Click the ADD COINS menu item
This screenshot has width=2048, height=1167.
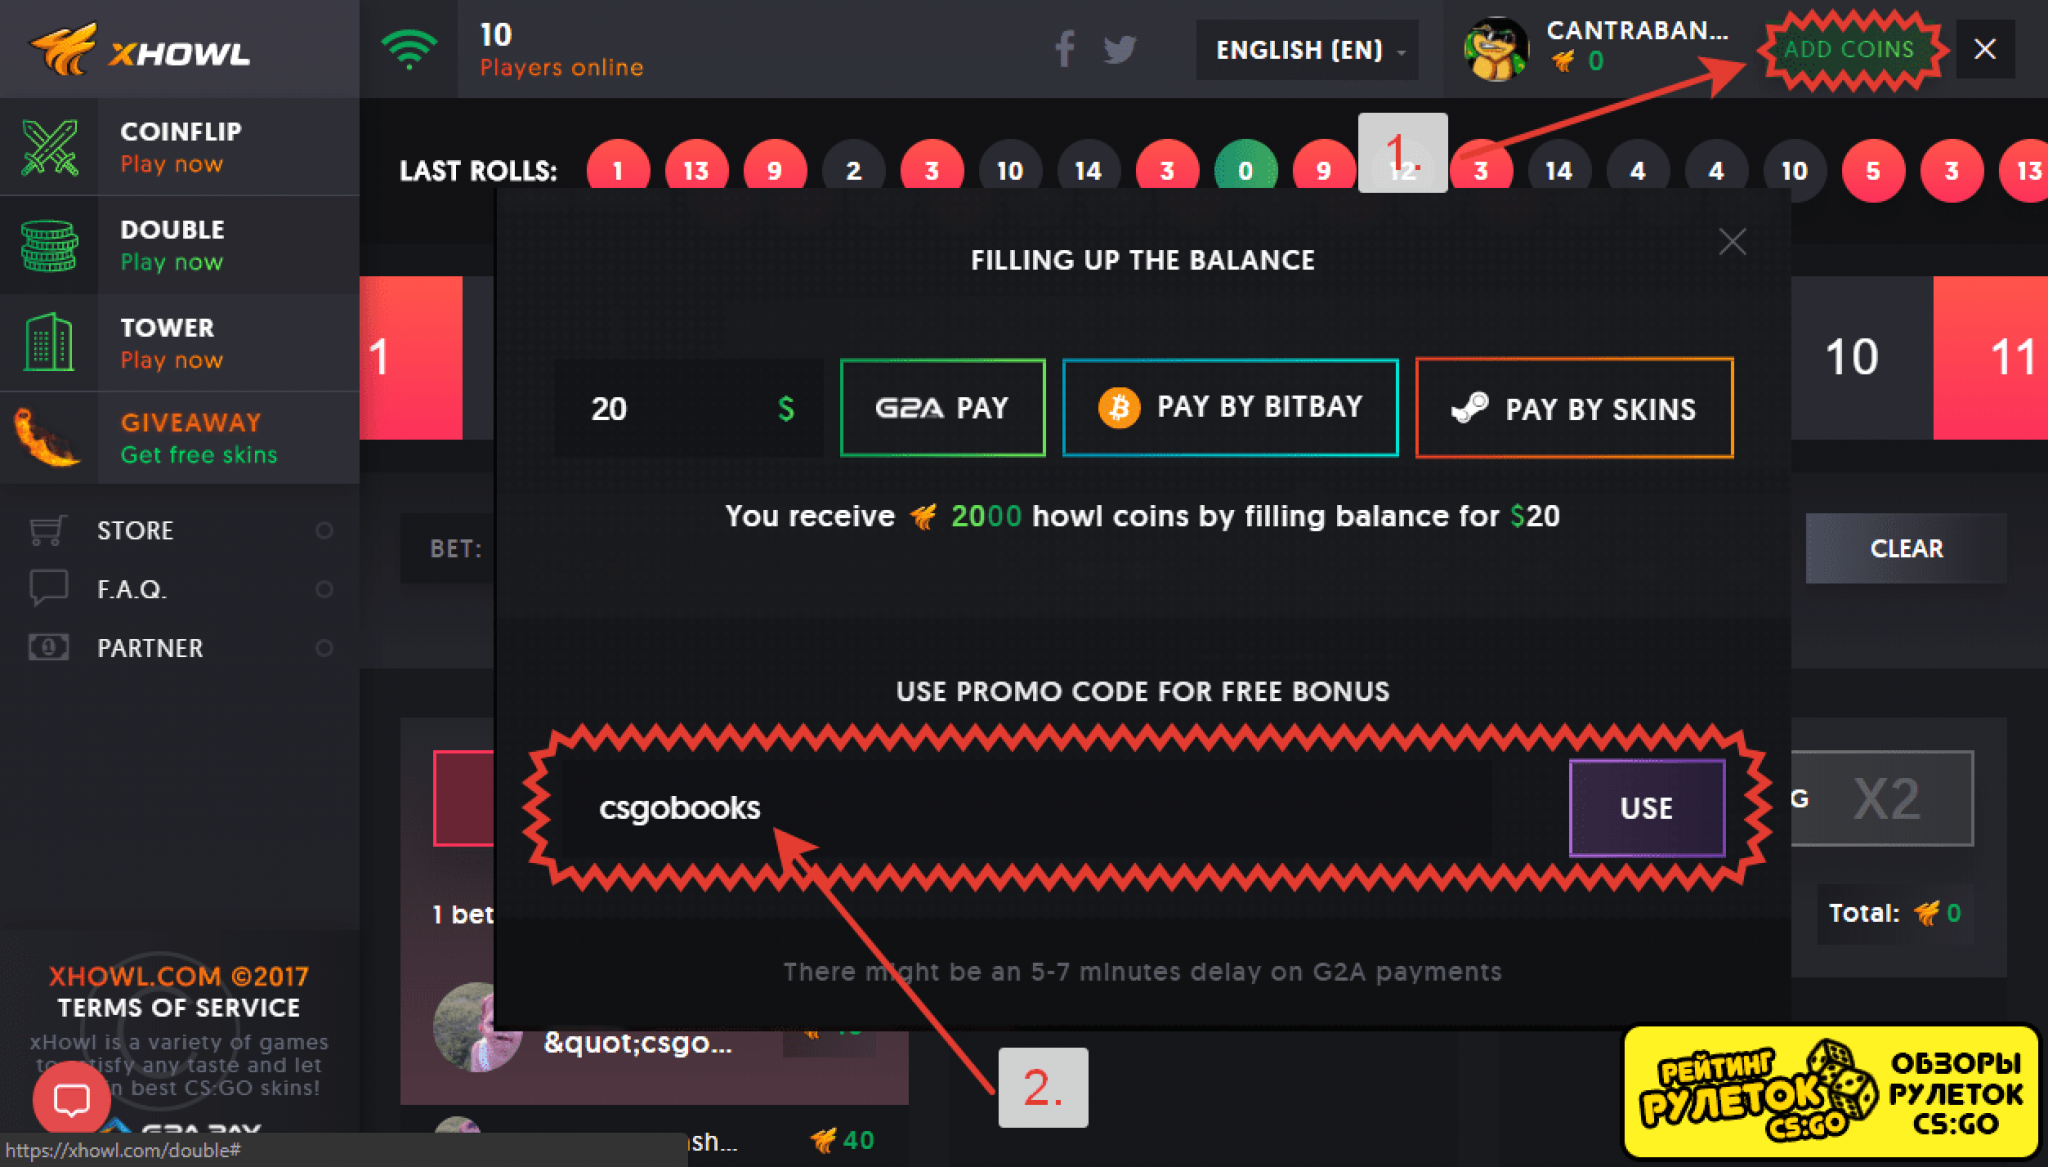click(x=1844, y=48)
